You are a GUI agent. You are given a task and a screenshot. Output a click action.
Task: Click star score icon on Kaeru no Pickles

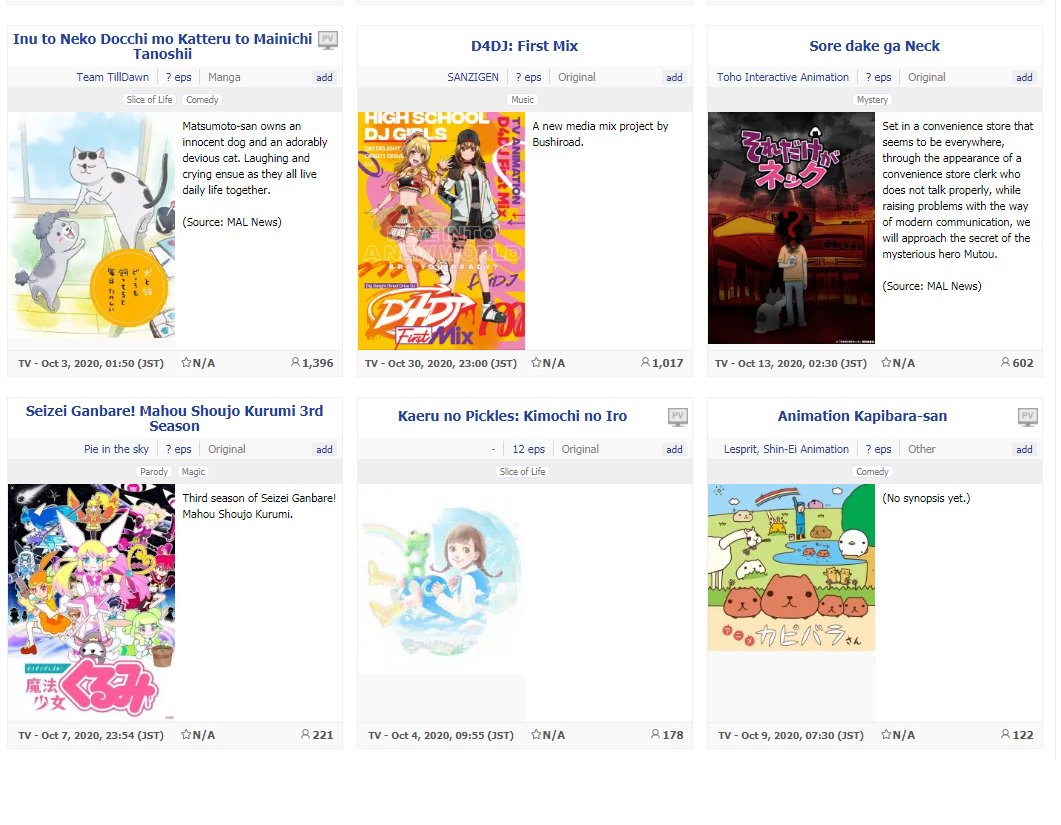pyautogui.click(x=536, y=734)
